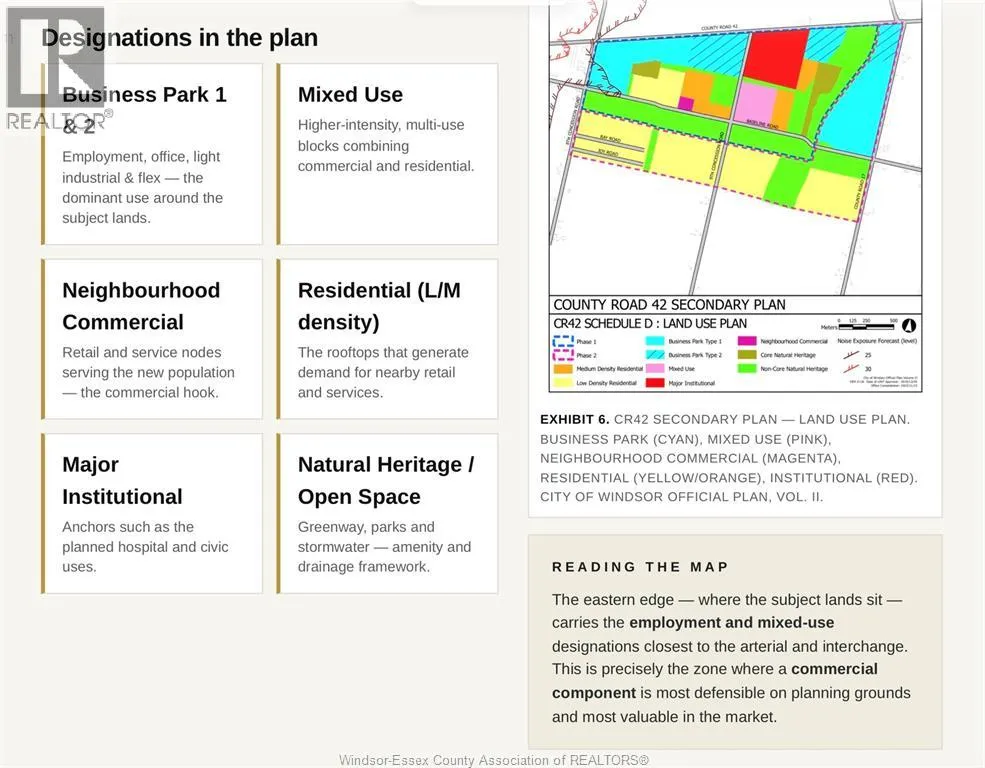
Task: Click the Phase 1 dashed blue legend symbol
Action: (x=563, y=341)
